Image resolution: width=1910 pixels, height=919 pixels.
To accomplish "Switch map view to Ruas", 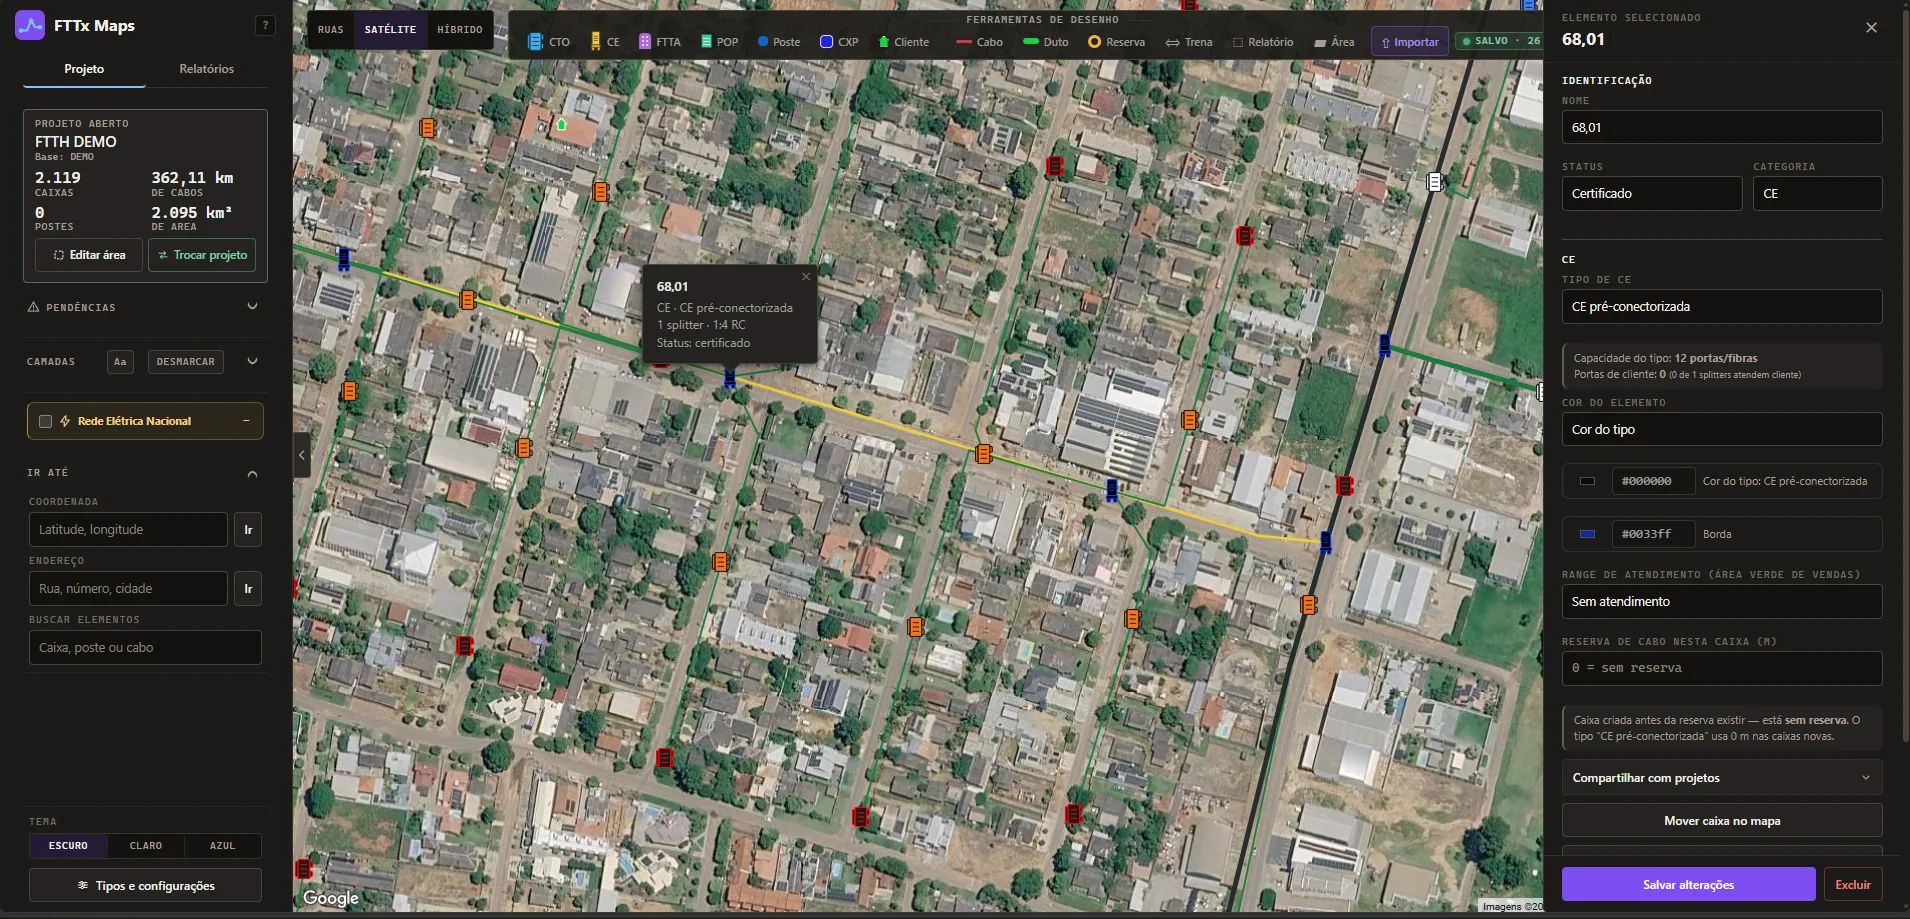I will point(331,30).
